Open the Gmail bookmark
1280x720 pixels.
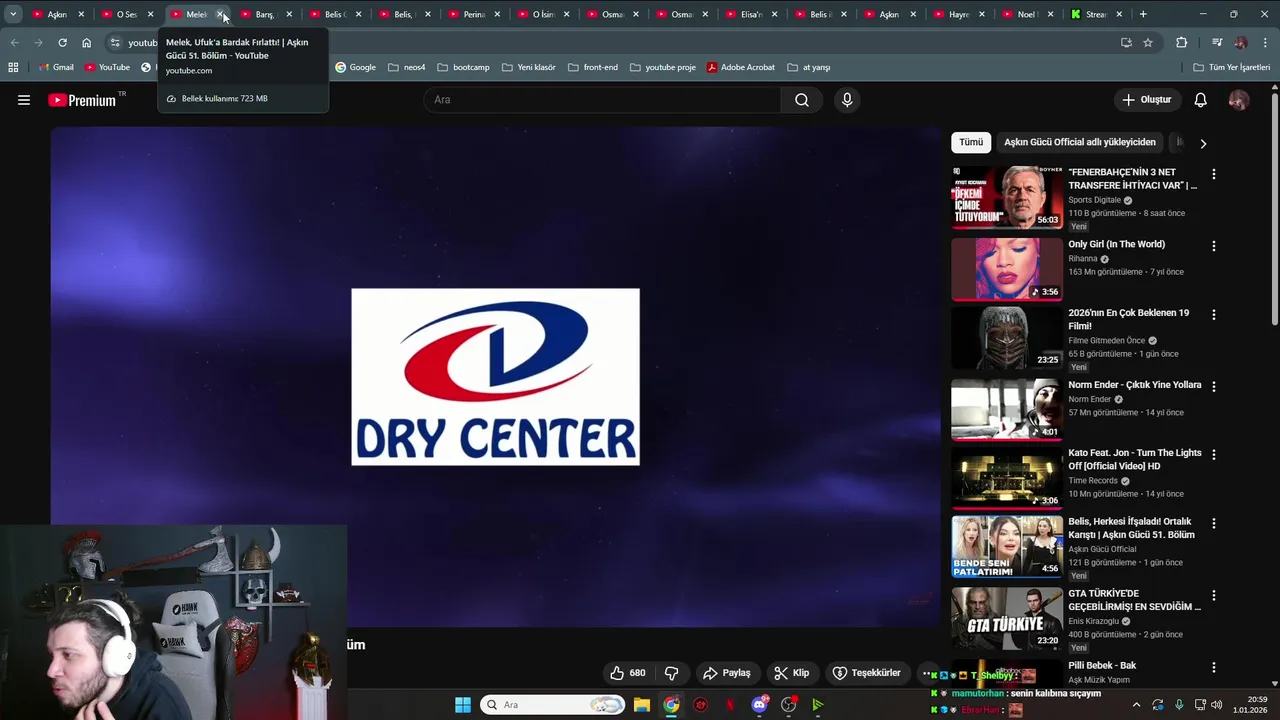[56, 67]
